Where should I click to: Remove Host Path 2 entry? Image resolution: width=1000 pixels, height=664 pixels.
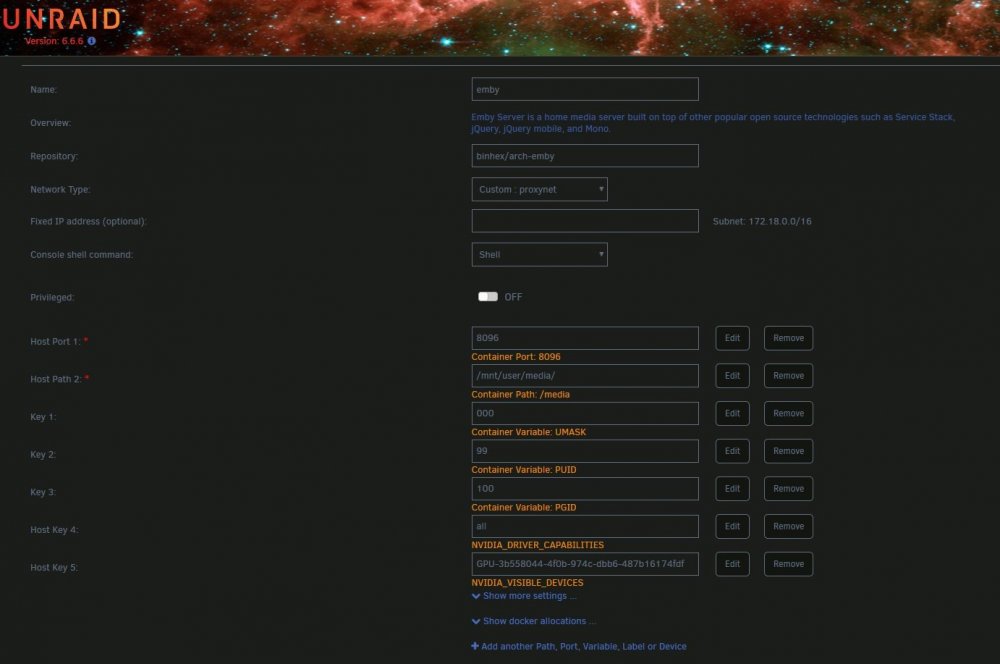(x=788, y=376)
